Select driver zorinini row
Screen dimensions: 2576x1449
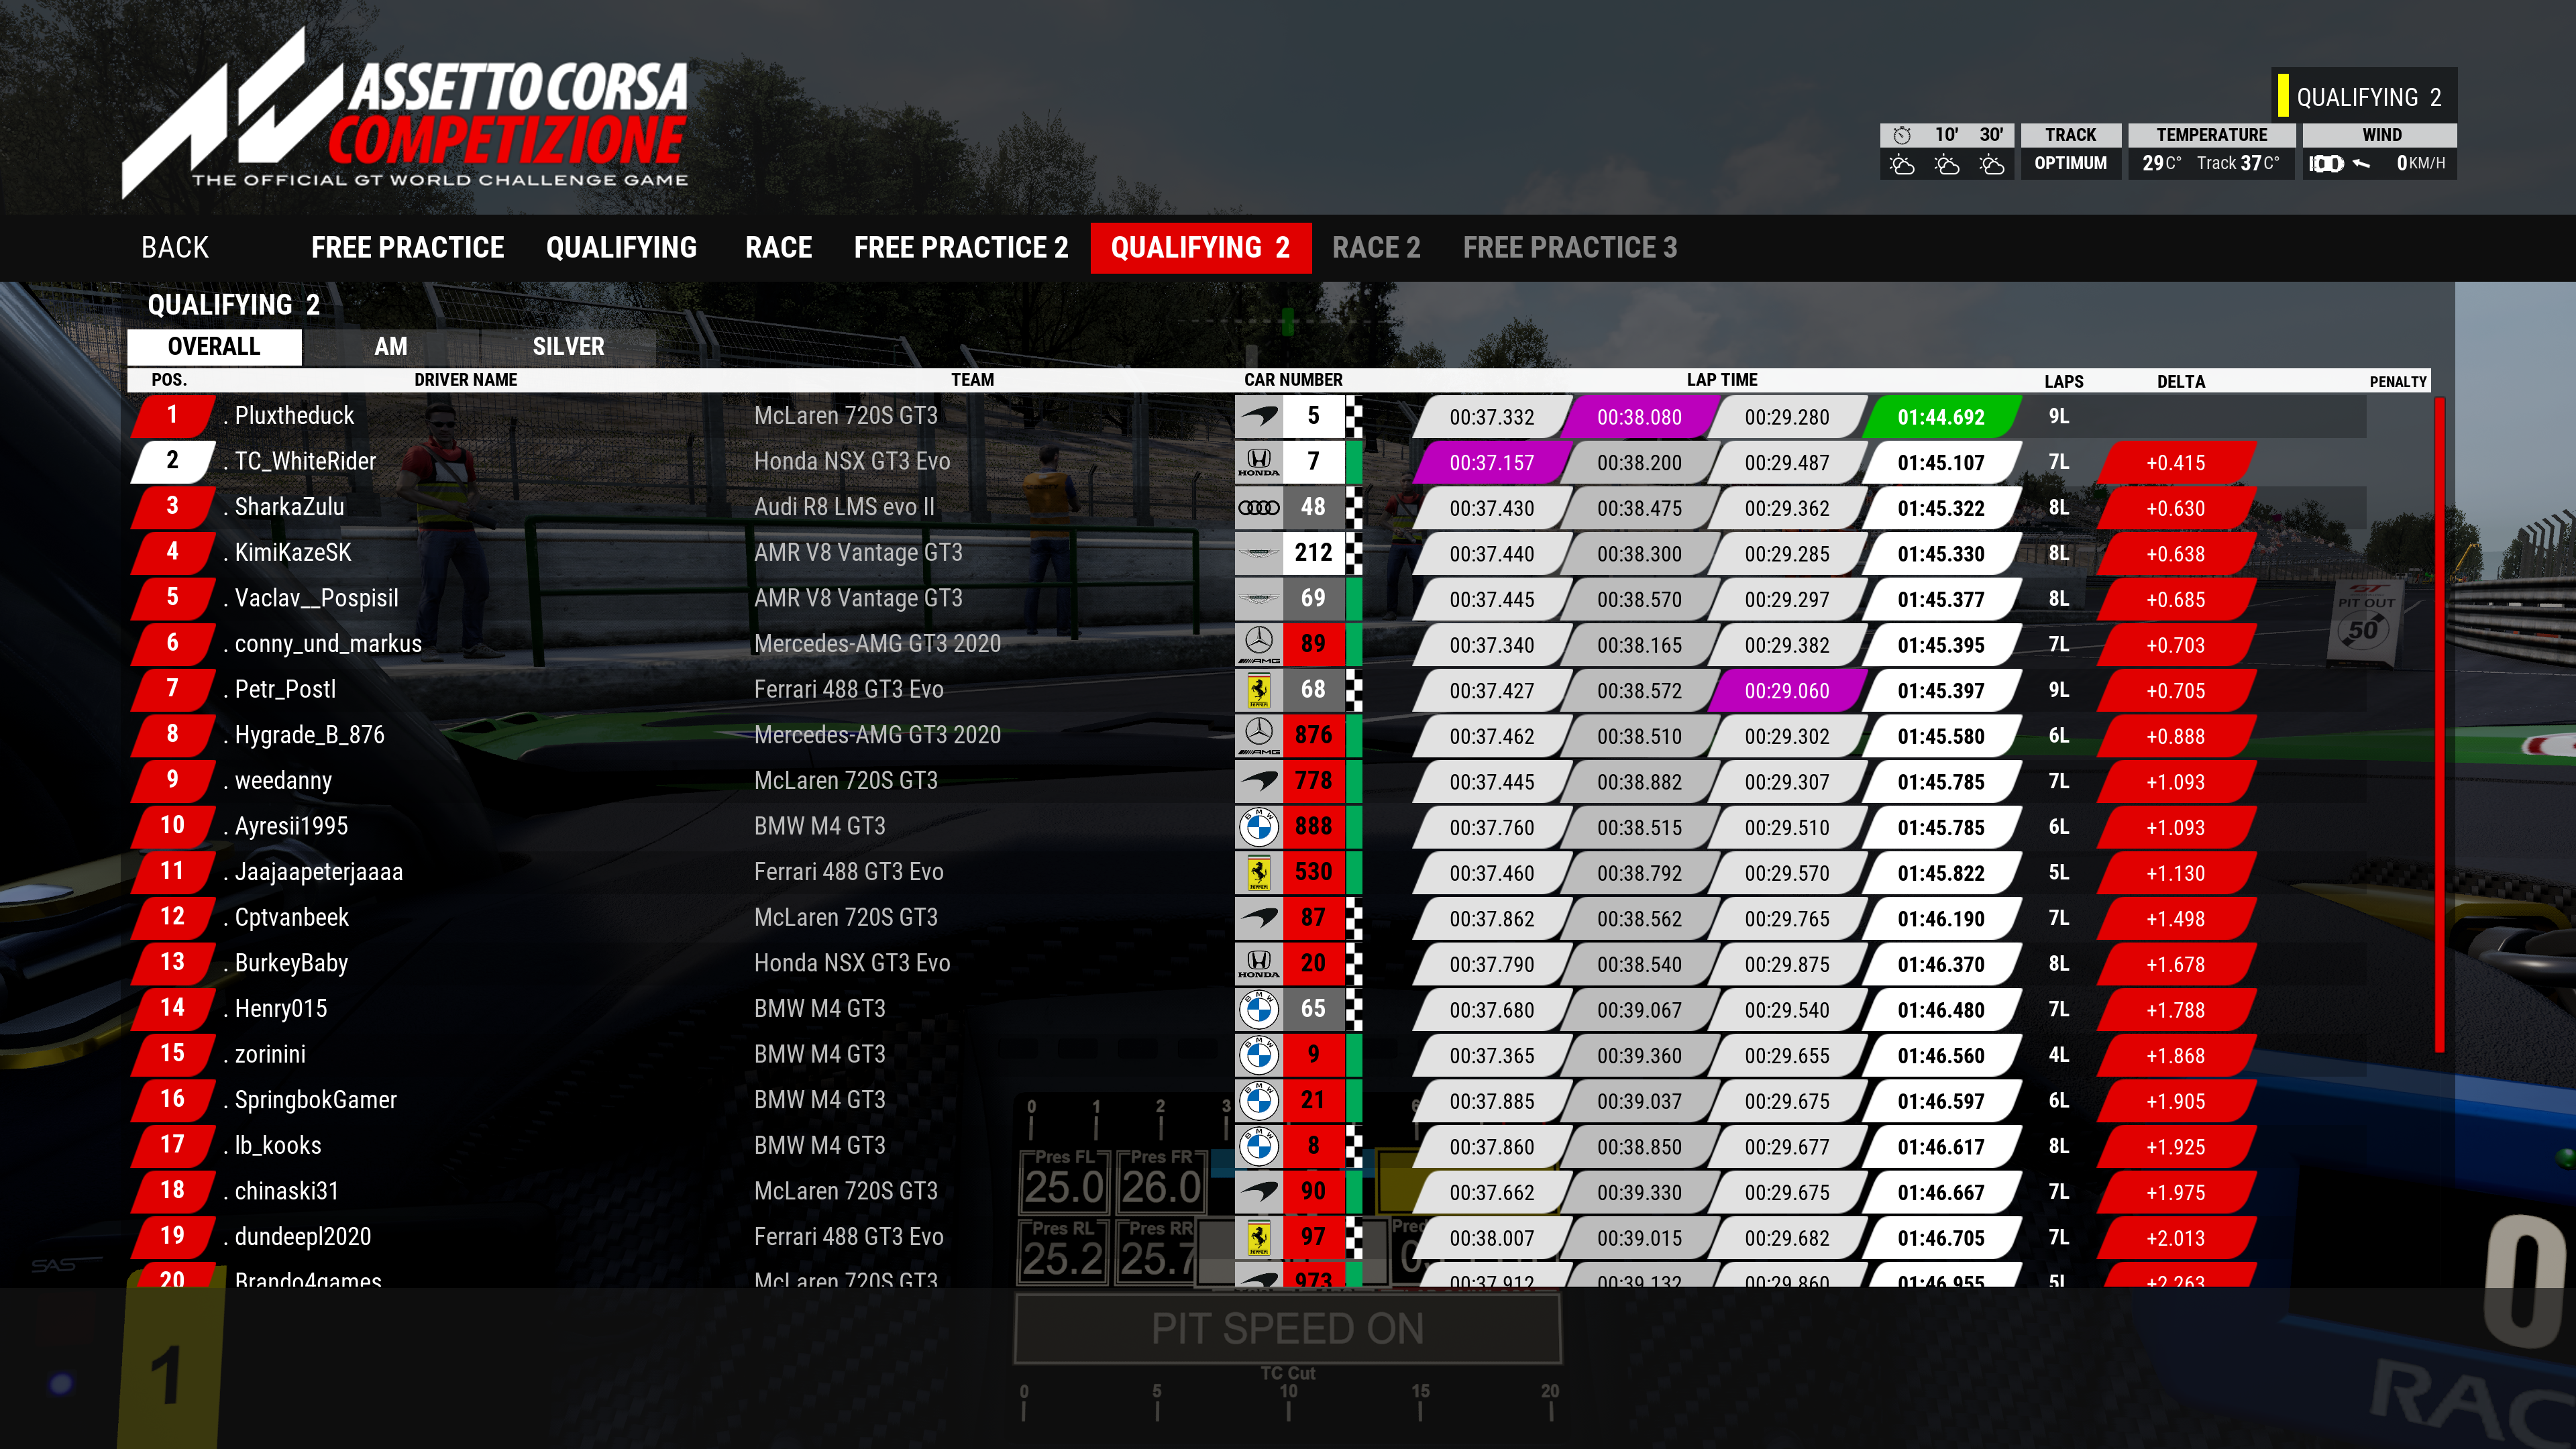[1247, 1055]
